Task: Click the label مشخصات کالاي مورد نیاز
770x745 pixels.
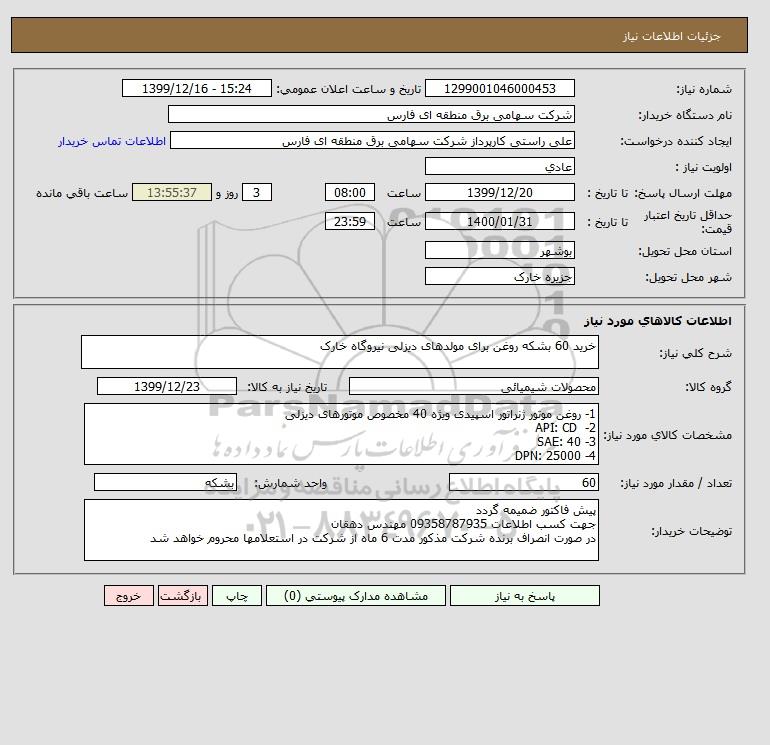Action: pos(667,435)
